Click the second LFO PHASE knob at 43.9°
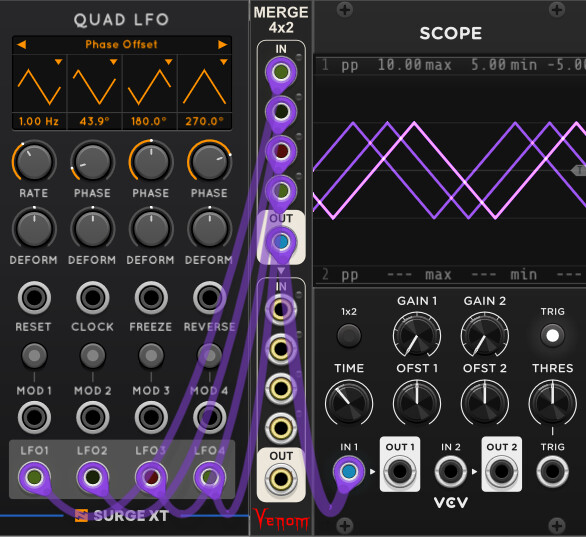Screen dimensions: 586x537 click(93, 162)
